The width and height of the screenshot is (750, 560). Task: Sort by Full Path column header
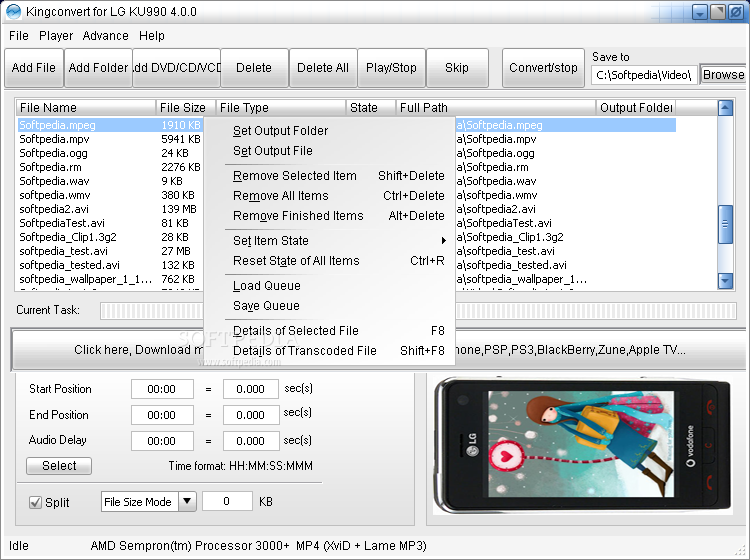coord(496,108)
